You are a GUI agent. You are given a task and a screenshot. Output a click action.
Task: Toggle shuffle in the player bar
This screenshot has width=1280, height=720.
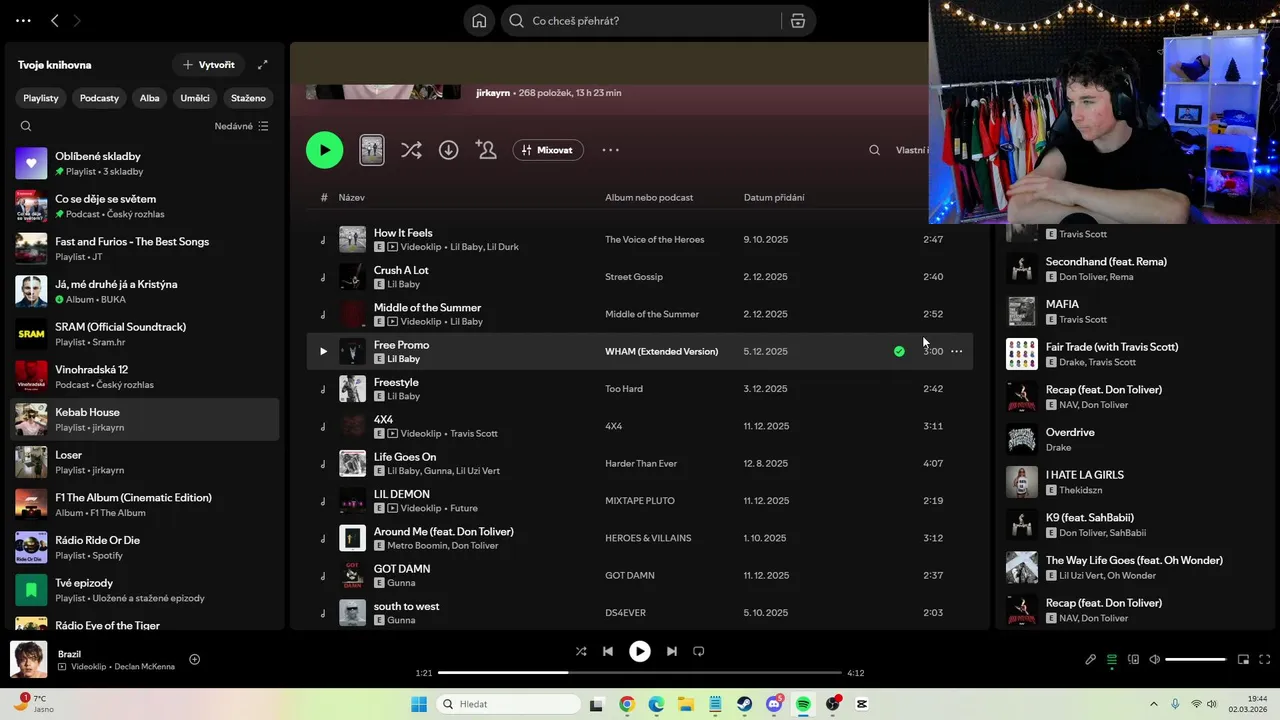(581, 651)
